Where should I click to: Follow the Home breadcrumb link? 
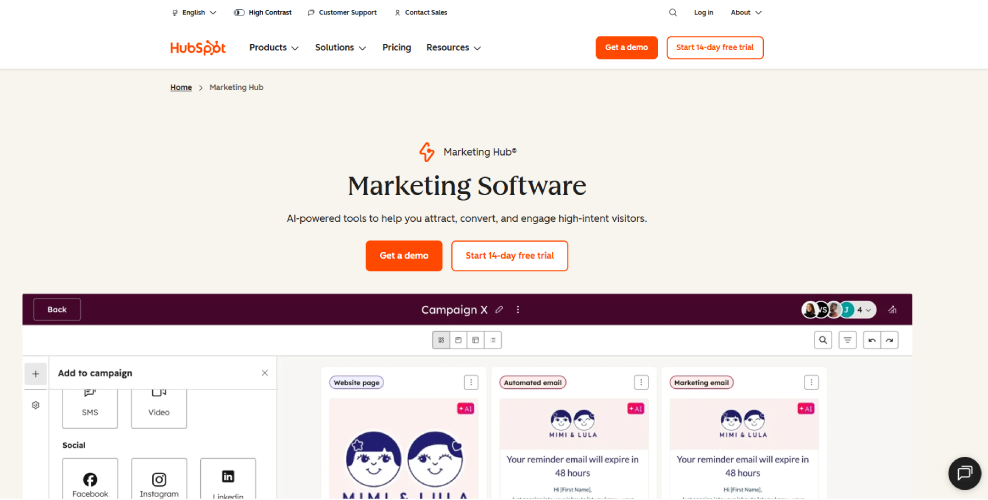pyautogui.click(x=181, y=88)
